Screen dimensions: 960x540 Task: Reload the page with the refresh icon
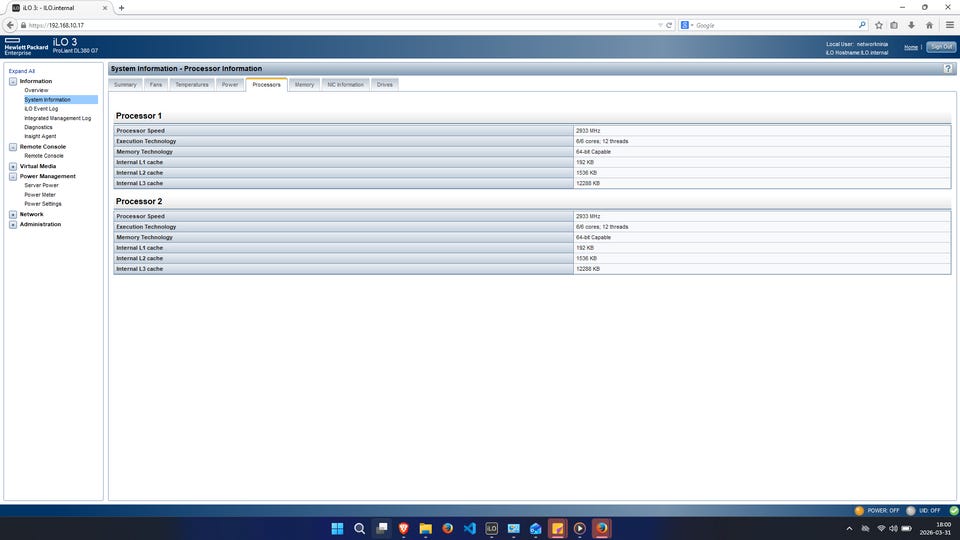(669, 25)
